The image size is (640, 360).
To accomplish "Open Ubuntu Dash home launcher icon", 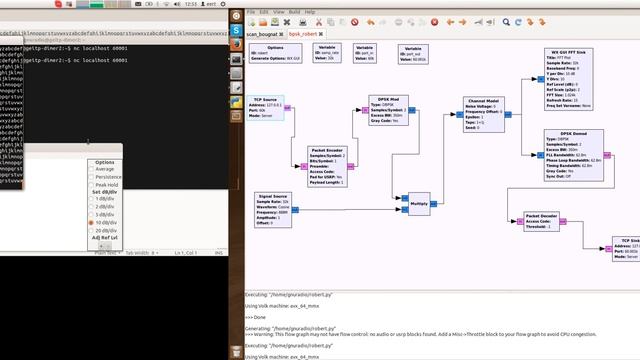I will click(x=236, y=16).
